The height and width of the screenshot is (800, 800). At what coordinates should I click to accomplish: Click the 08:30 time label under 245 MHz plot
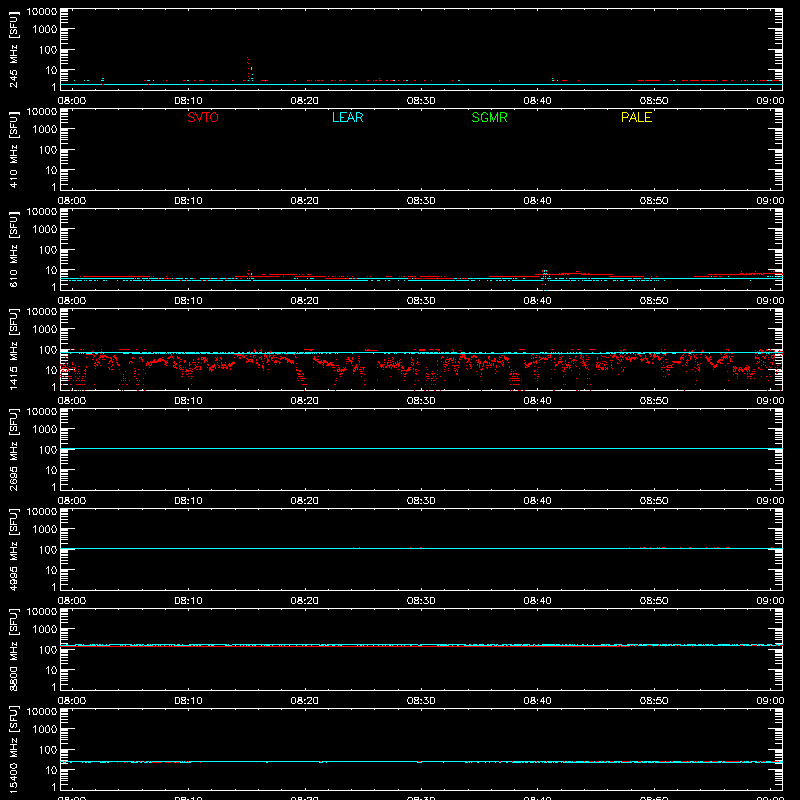[x=421, y=101]
